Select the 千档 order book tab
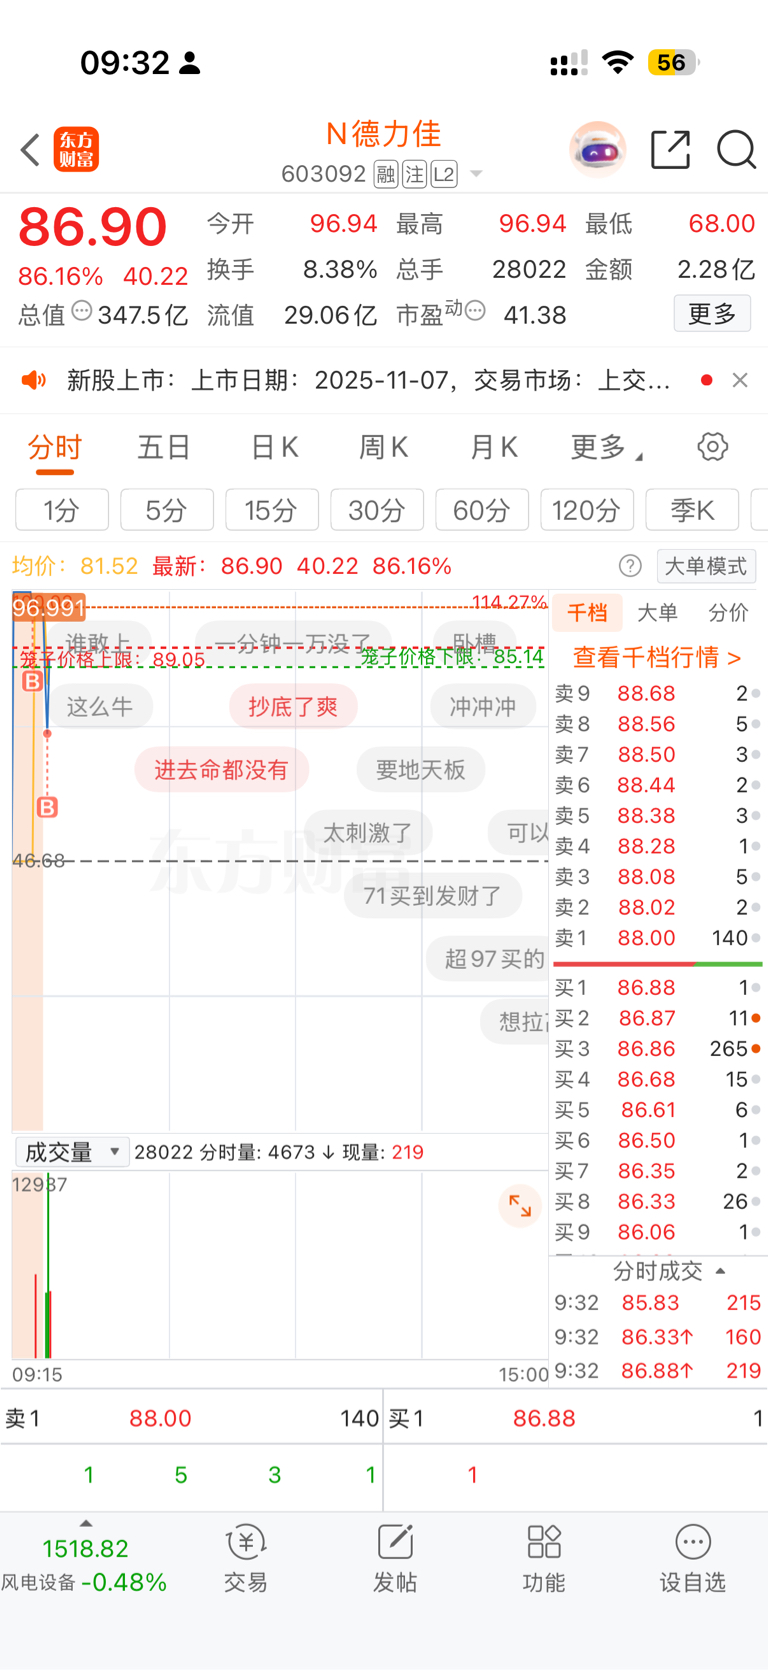The height and width of the screenshot is (1670, 768). (x=587, y=613)
